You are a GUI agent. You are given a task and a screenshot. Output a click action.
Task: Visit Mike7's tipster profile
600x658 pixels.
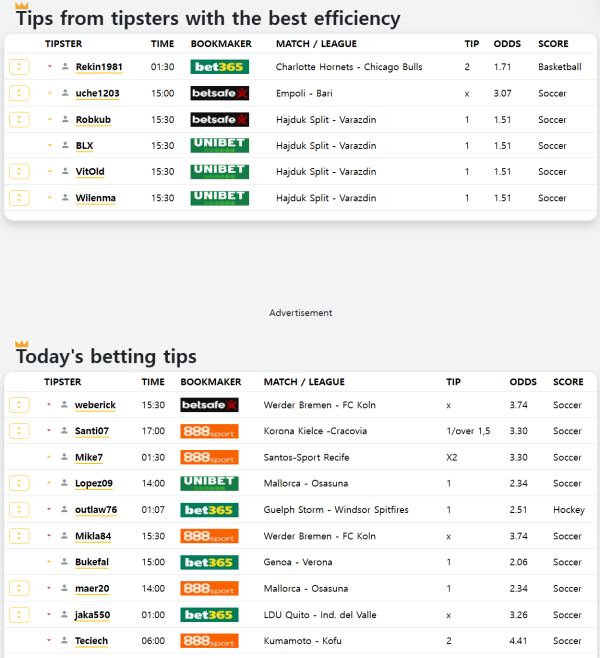tap(89, 457)
